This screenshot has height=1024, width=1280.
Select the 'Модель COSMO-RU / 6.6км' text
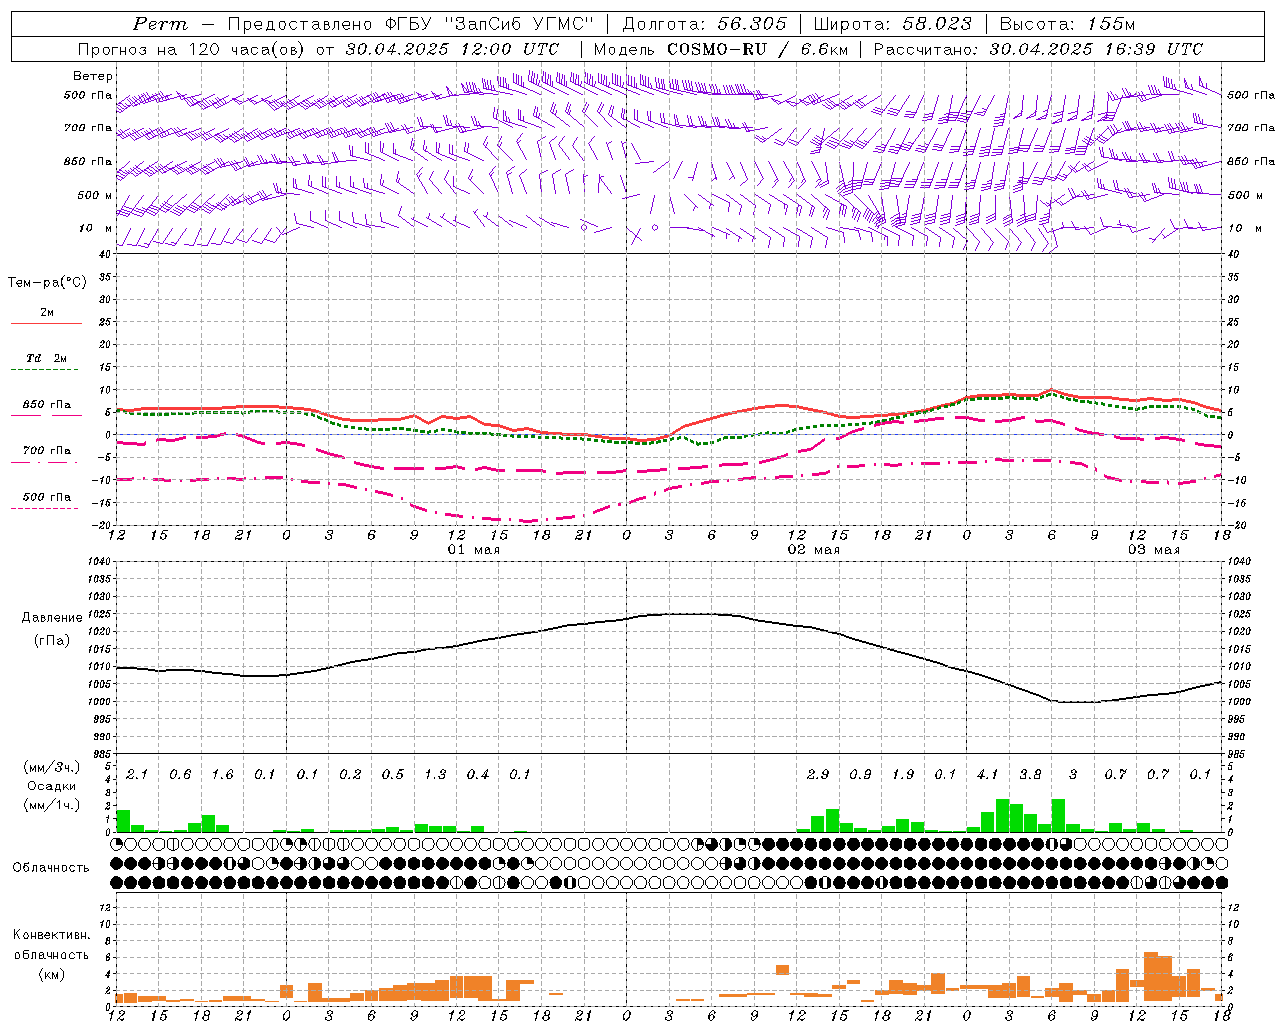(x=720, y=49)
